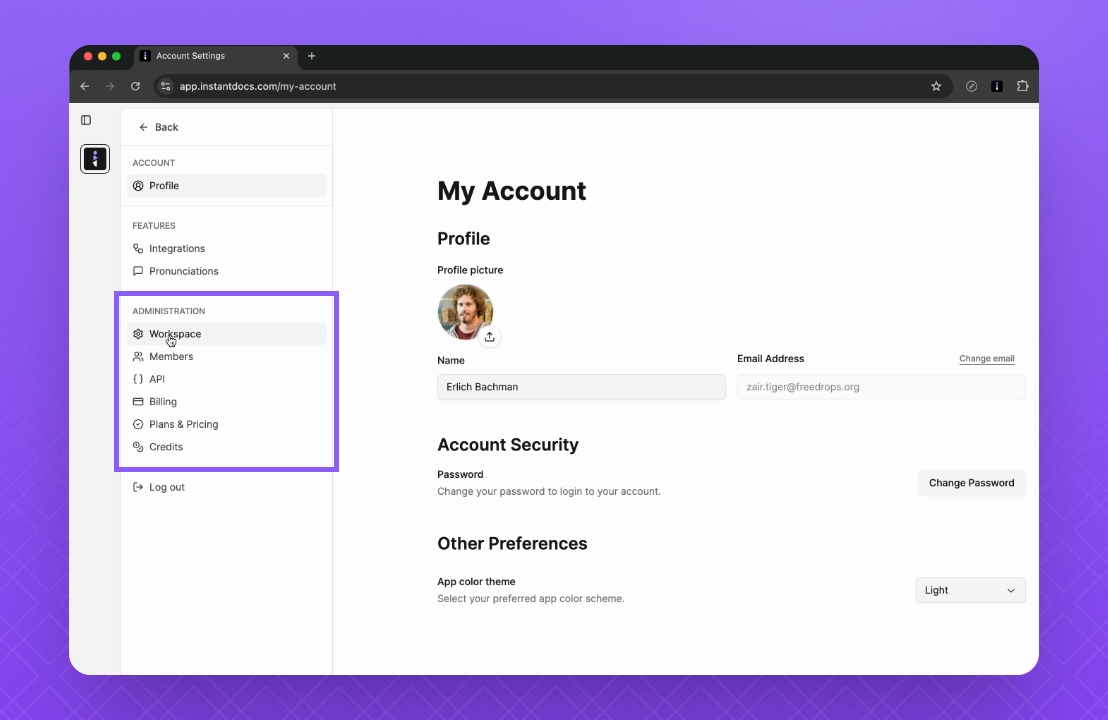Image resolution: width=1108 pixels, height=720 pixels.
Task: Click the Change email link
Action: (986, 359)
